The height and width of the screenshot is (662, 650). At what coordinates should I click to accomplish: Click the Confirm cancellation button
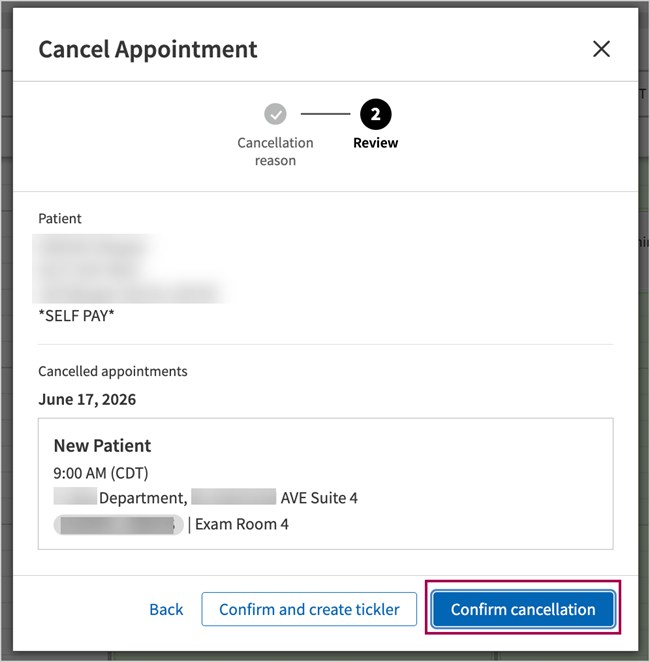tap(523, 609)
